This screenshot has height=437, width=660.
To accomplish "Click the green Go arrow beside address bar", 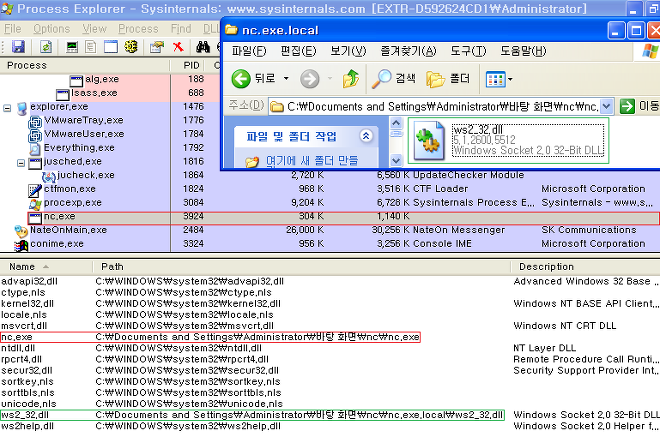I will pos(627,106).
